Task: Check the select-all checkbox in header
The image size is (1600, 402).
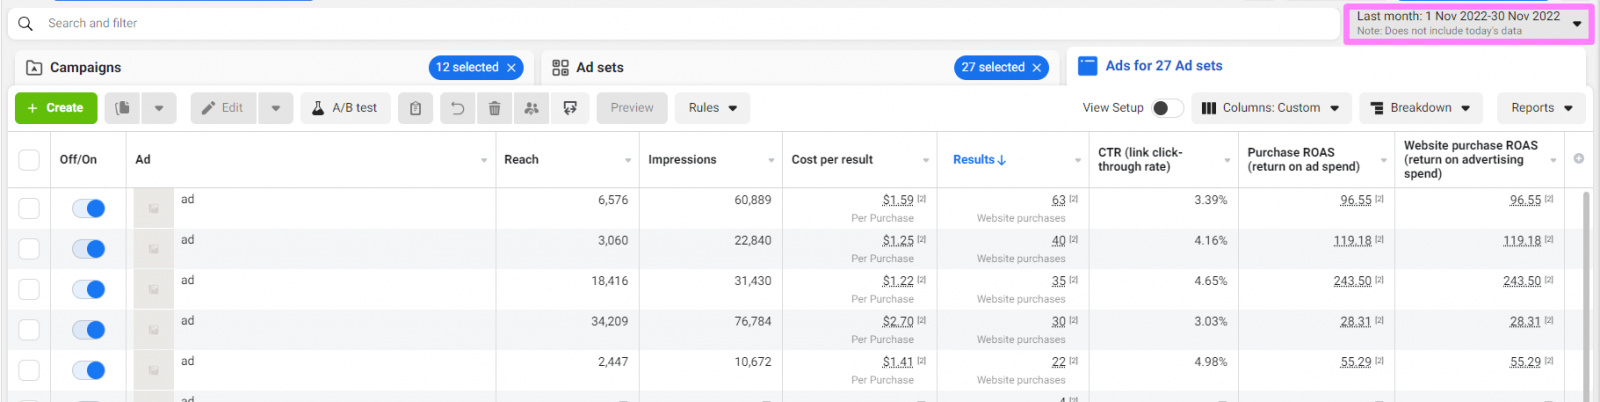Action: (x=29, y=160)
